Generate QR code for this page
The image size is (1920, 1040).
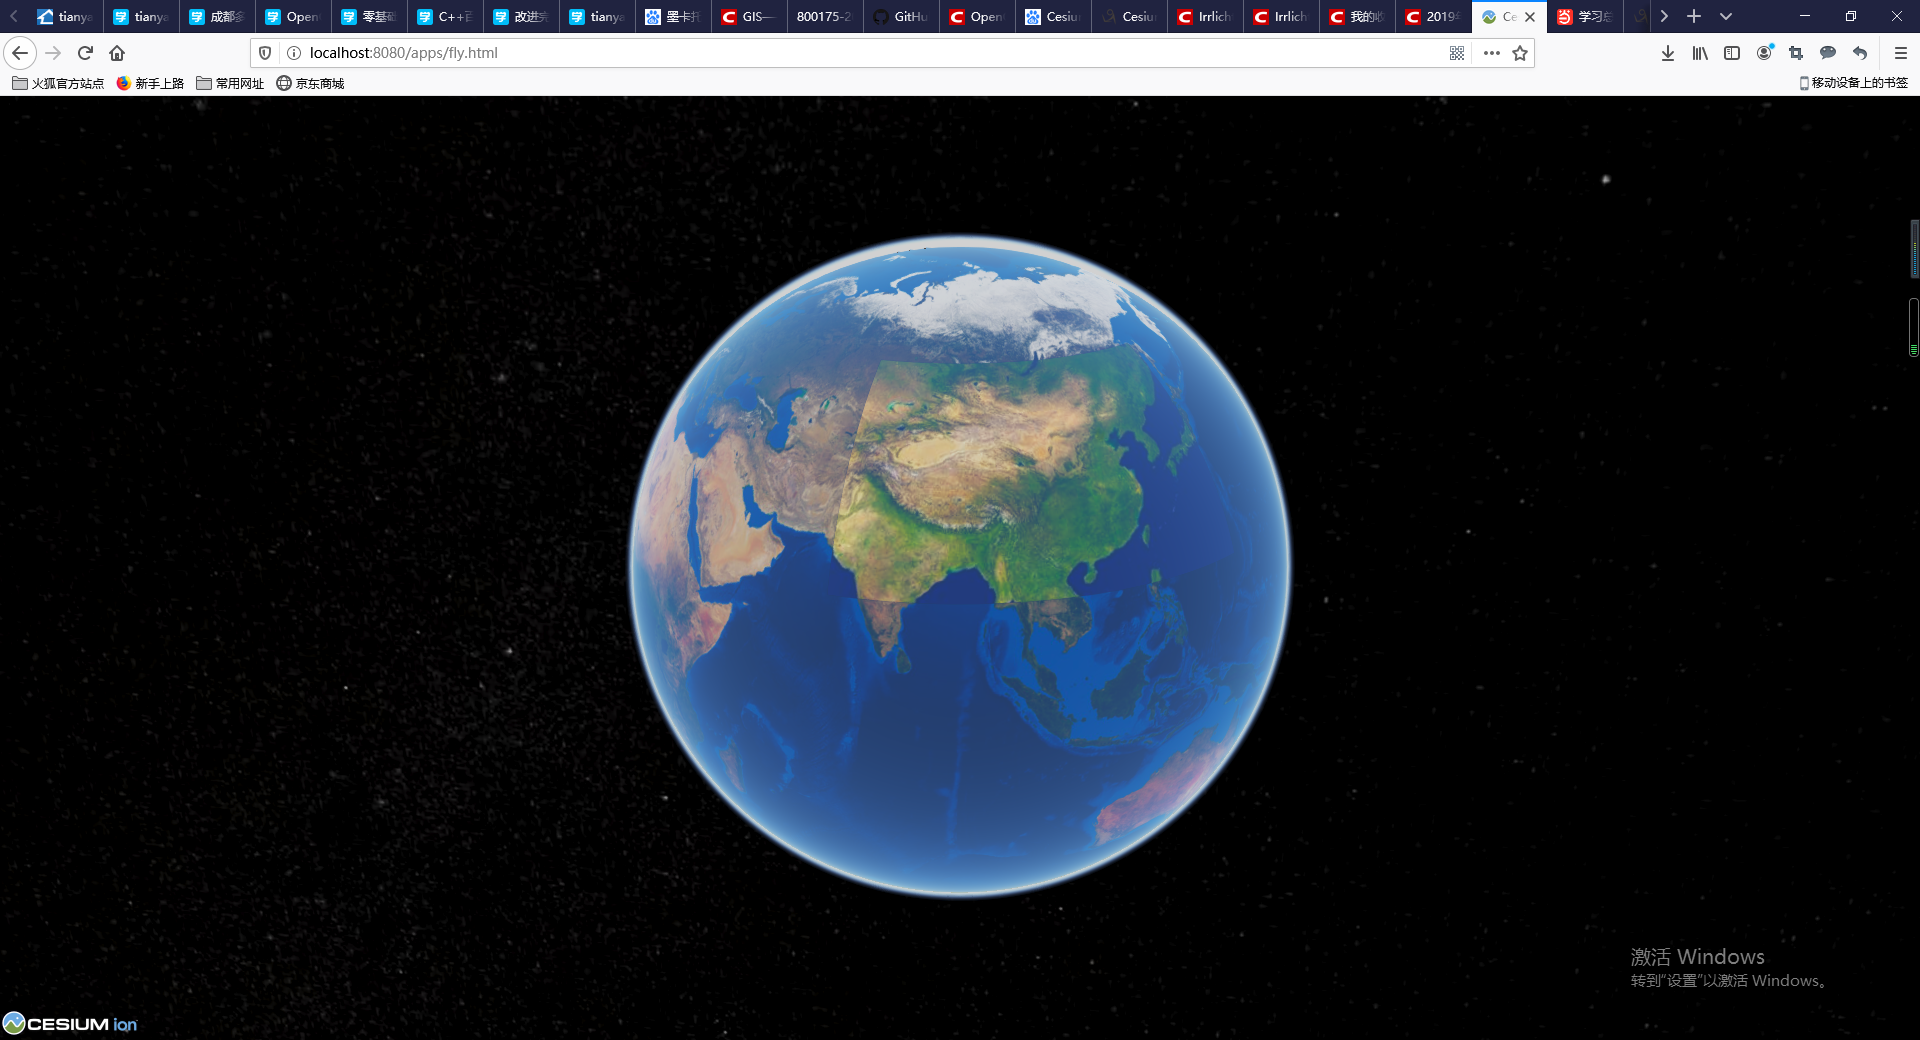1457,53
